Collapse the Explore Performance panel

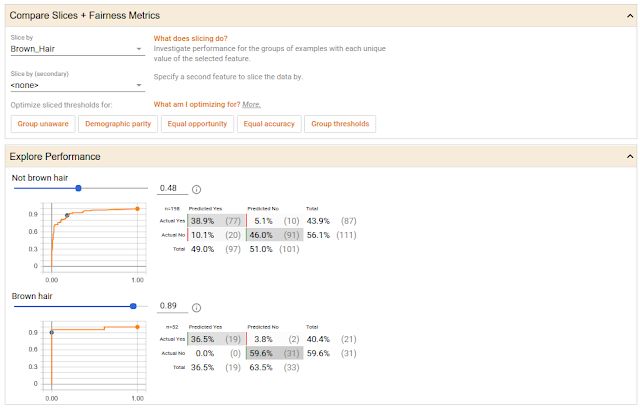tap(628, 157)
